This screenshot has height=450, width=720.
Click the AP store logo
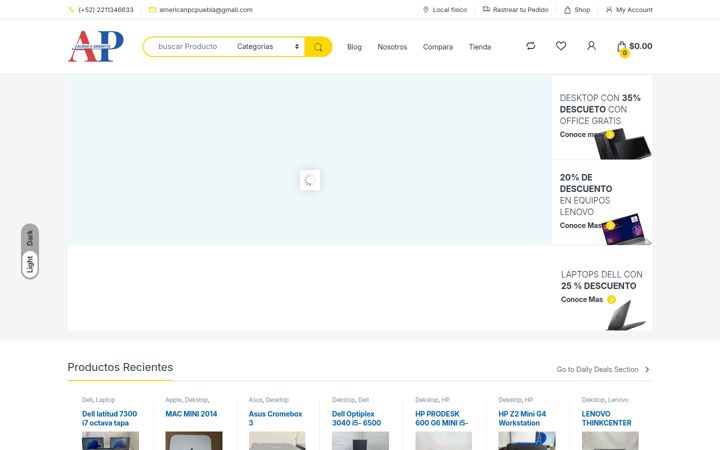coord(96,46)
